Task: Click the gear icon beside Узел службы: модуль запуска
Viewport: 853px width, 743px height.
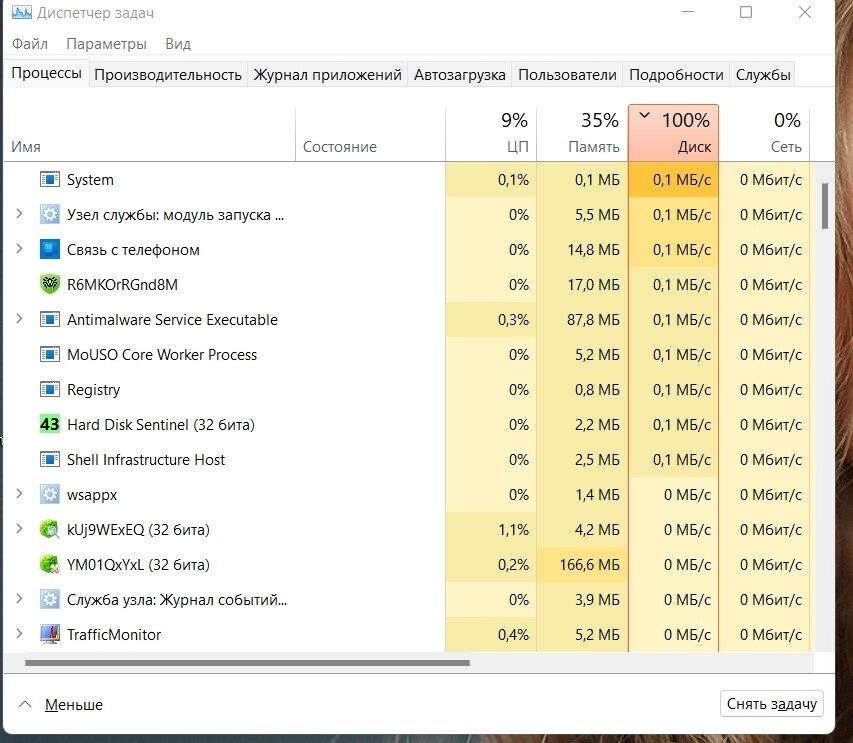Action: [50, 214]
